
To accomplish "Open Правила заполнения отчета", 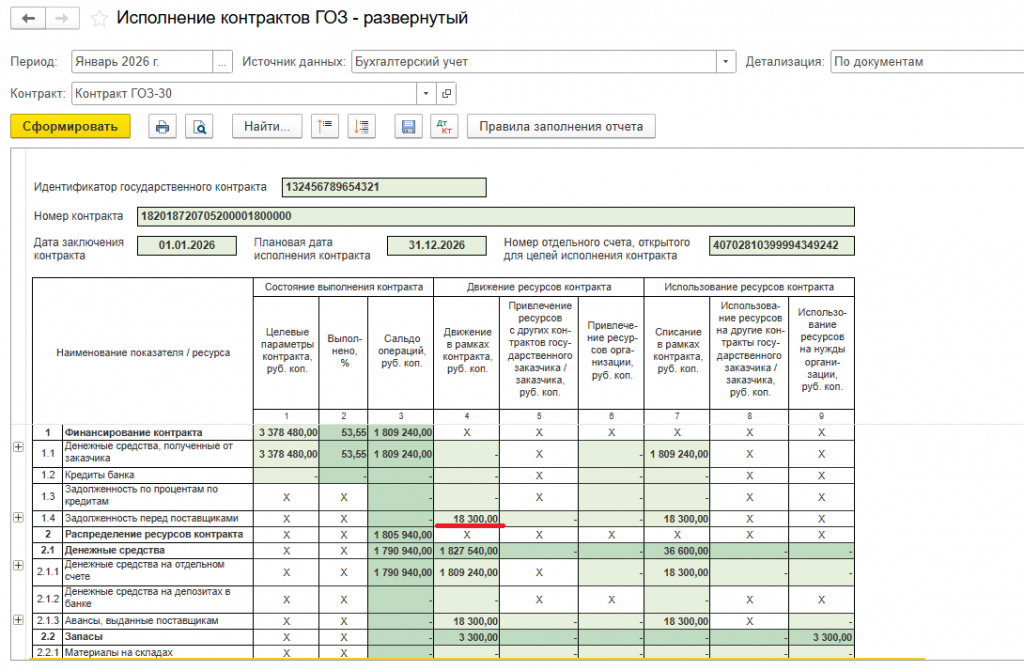I will click(x=561, y=127).
